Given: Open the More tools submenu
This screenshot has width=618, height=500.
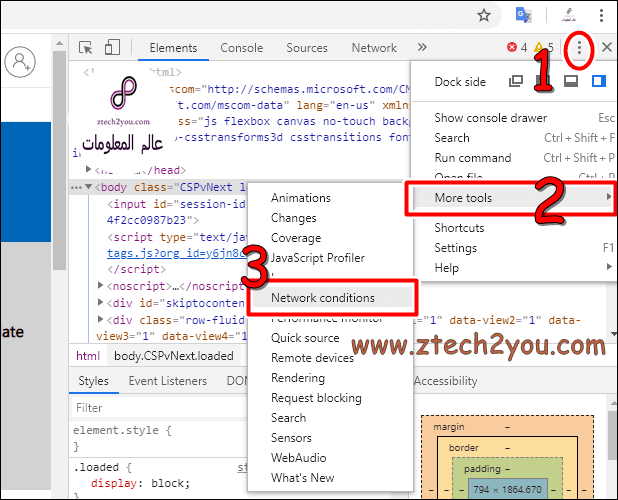Looking at the screenshot, I should tap(514, 198).
